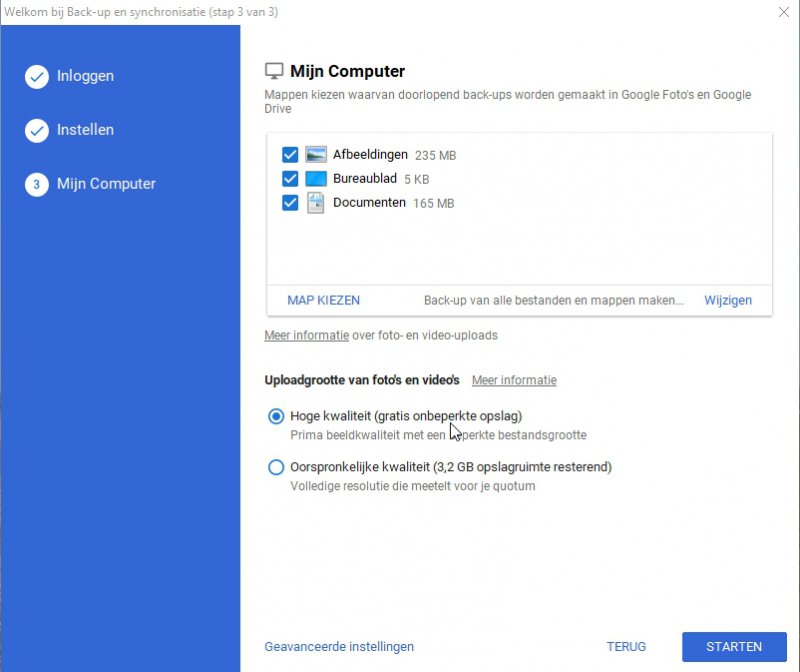The height and width of the screenshot is (672, 800).
Task: Uncheck the Afbeeldingen checkbox
Action: (x=290, y=155)
